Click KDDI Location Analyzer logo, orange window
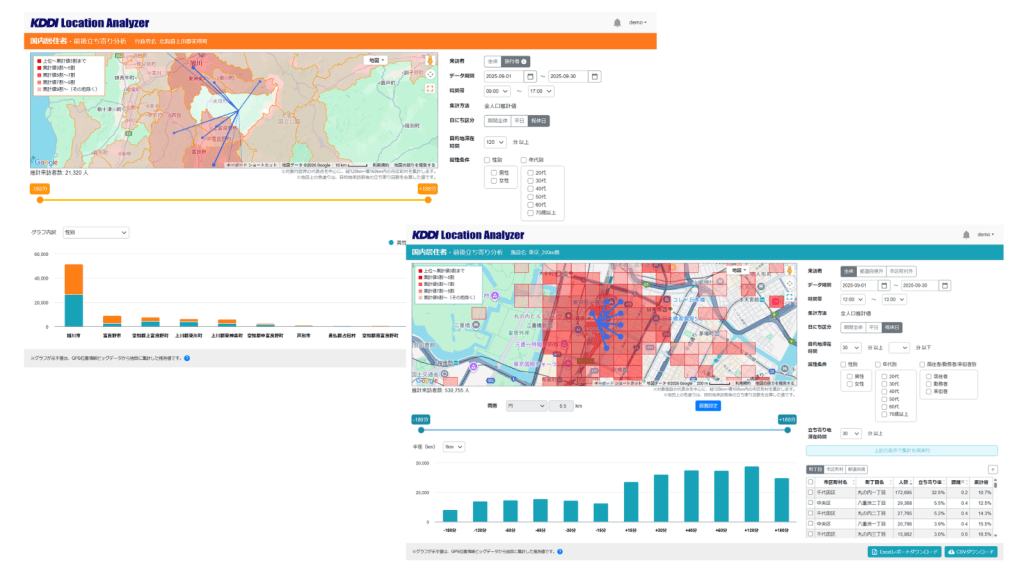Screen dimensions: 1024x576 point(89,23)
